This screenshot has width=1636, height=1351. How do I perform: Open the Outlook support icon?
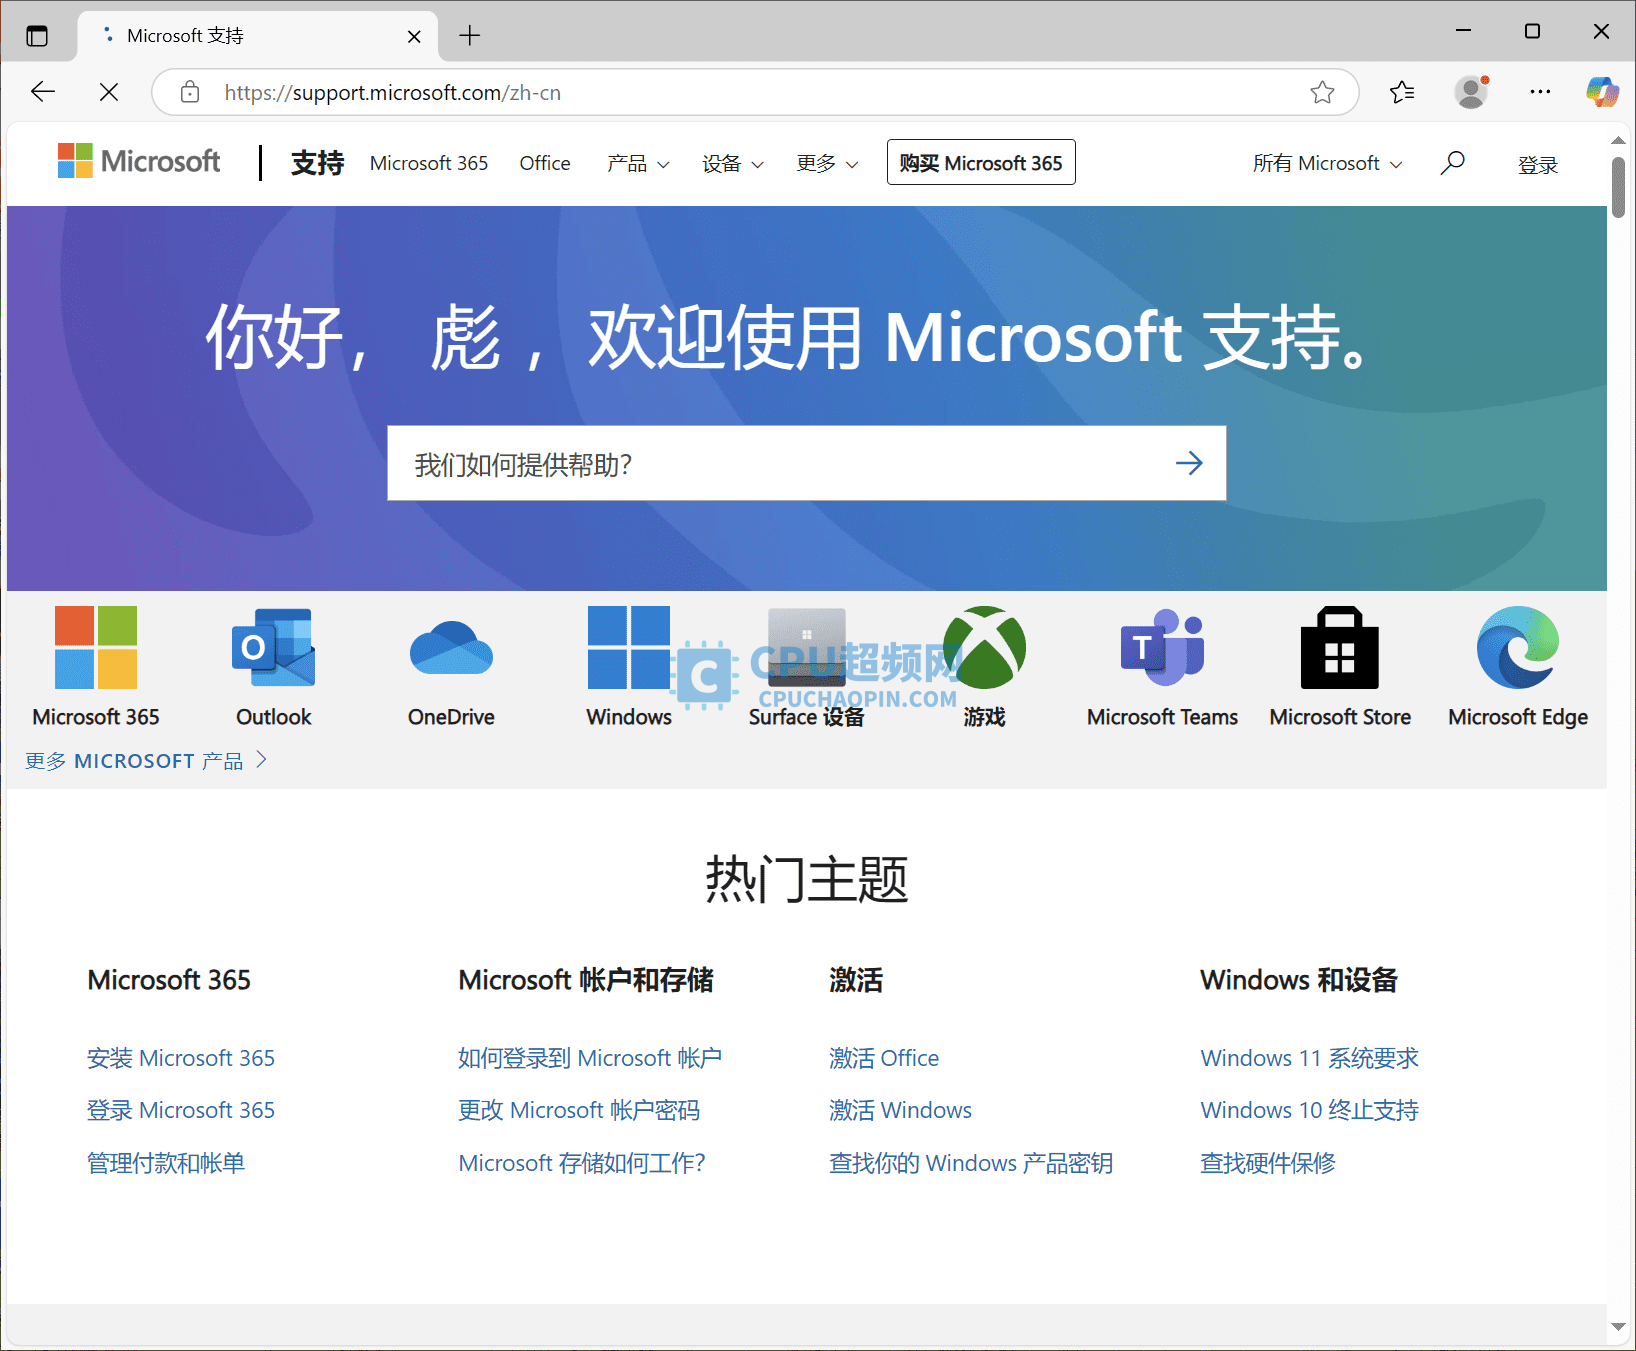click(x=272, y=648)
